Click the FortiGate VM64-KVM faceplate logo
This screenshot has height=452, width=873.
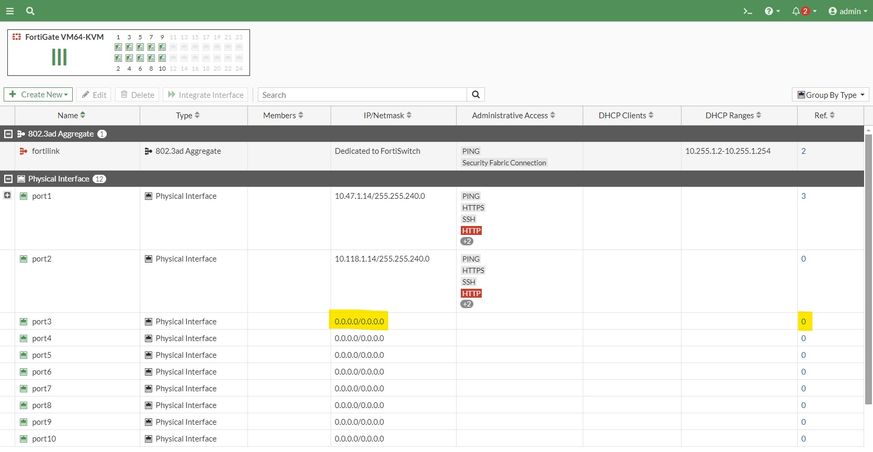tap(16, 37)
